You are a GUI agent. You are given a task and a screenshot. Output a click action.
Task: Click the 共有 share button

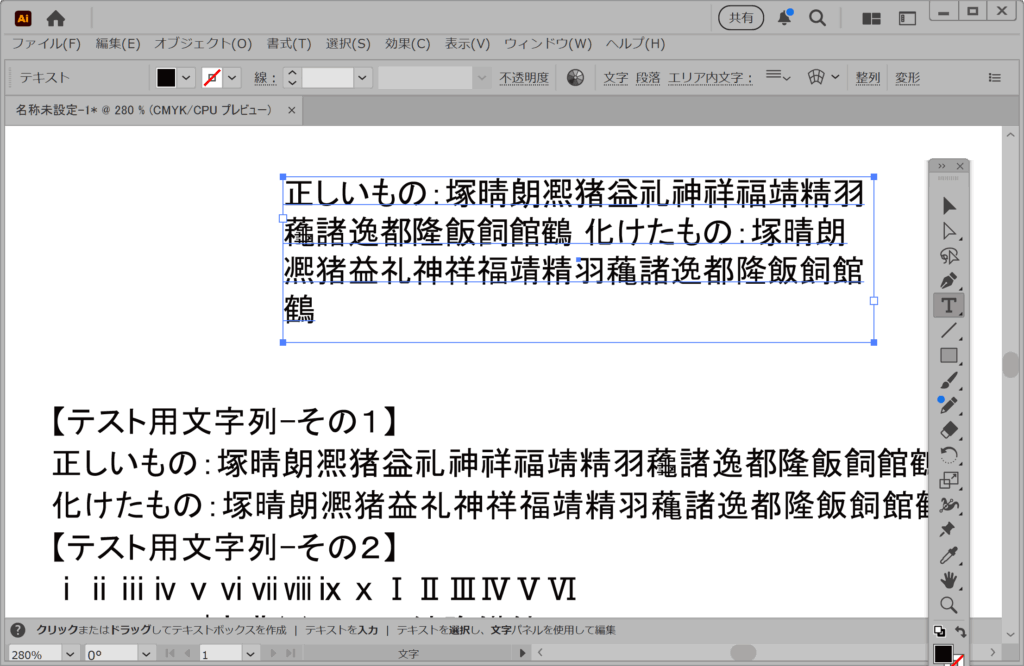coord(741,18)
